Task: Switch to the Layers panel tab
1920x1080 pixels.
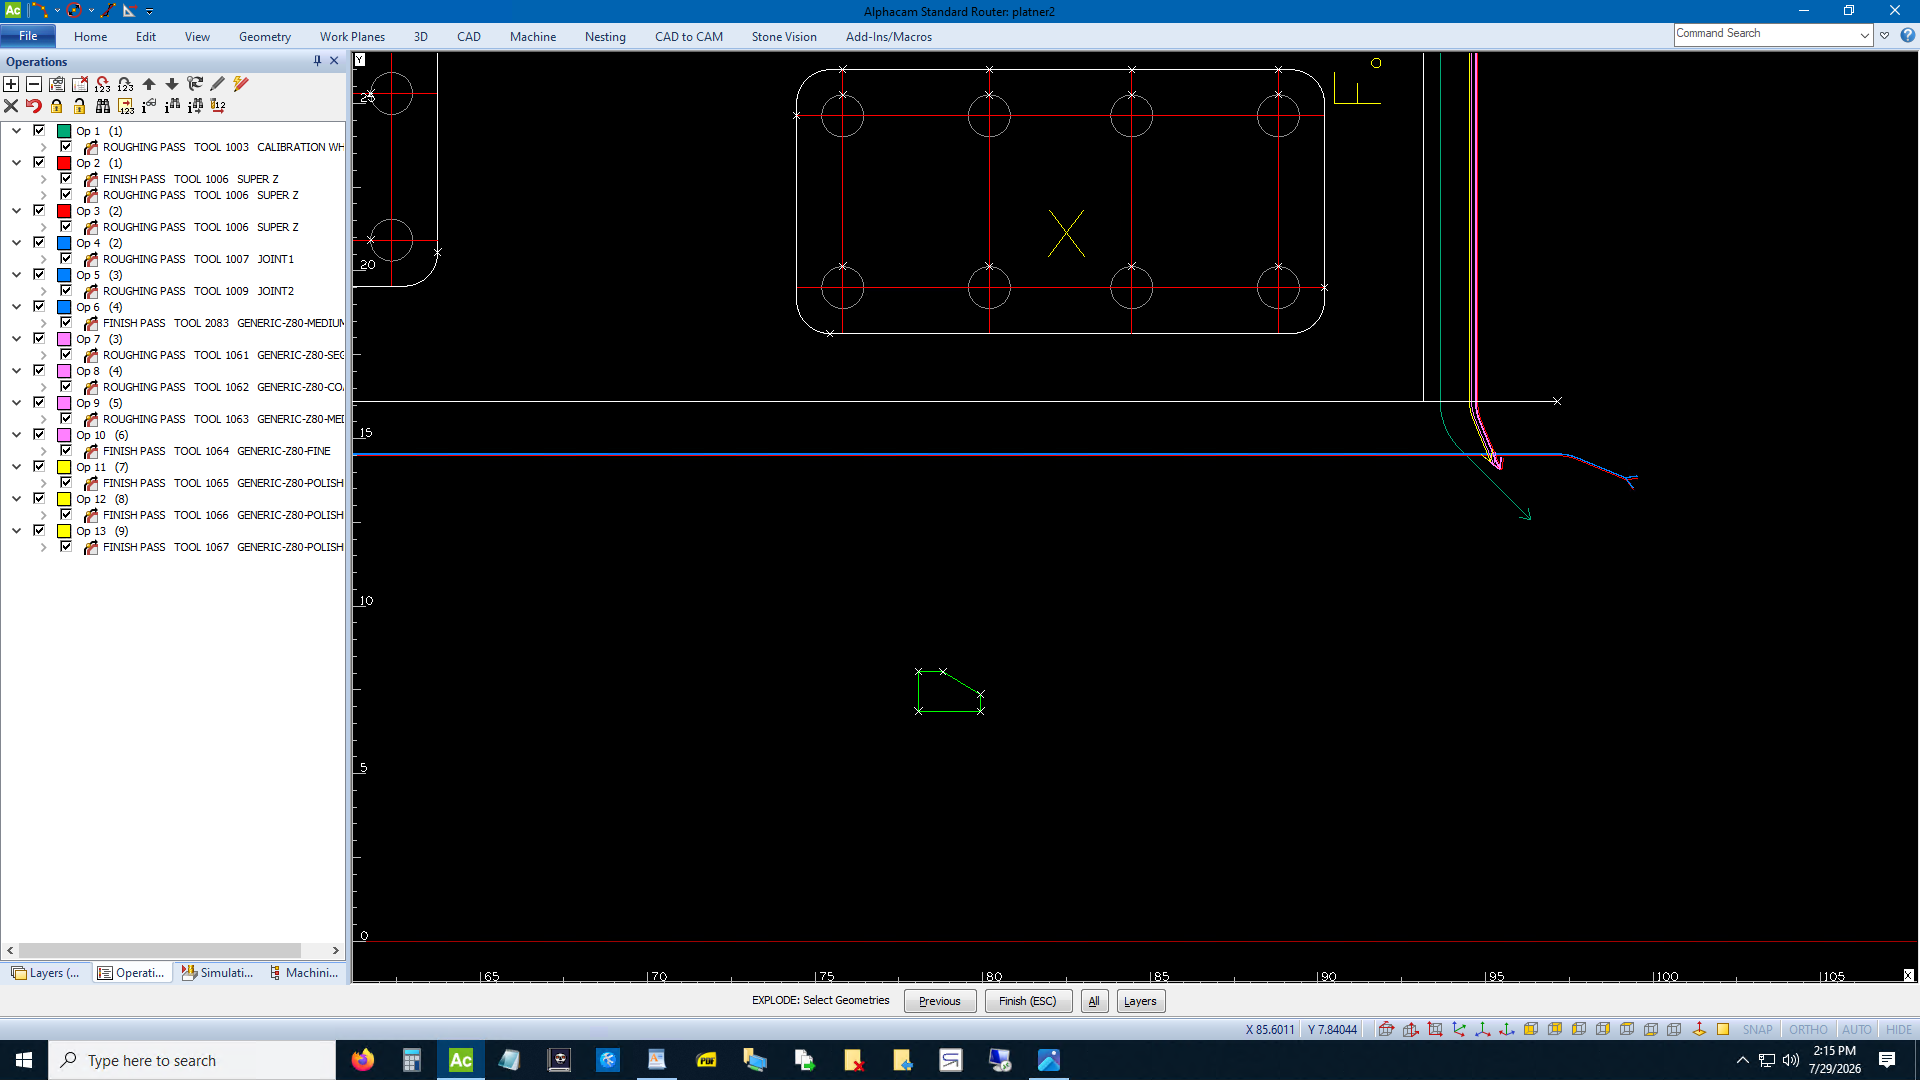Action: (46, 973)
